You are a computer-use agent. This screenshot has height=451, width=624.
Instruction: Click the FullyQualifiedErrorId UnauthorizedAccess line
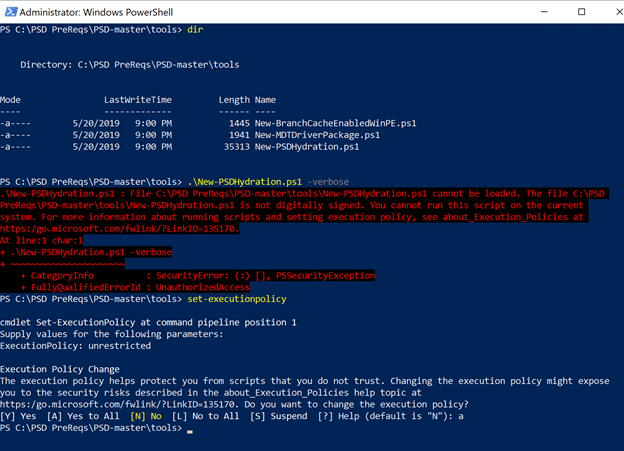pos(135,287)
